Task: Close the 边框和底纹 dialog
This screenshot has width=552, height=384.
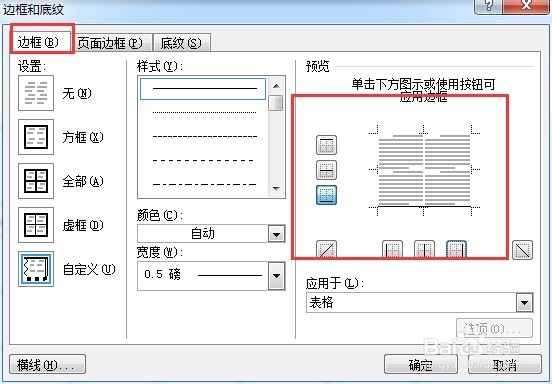Action: pos(526,6)
